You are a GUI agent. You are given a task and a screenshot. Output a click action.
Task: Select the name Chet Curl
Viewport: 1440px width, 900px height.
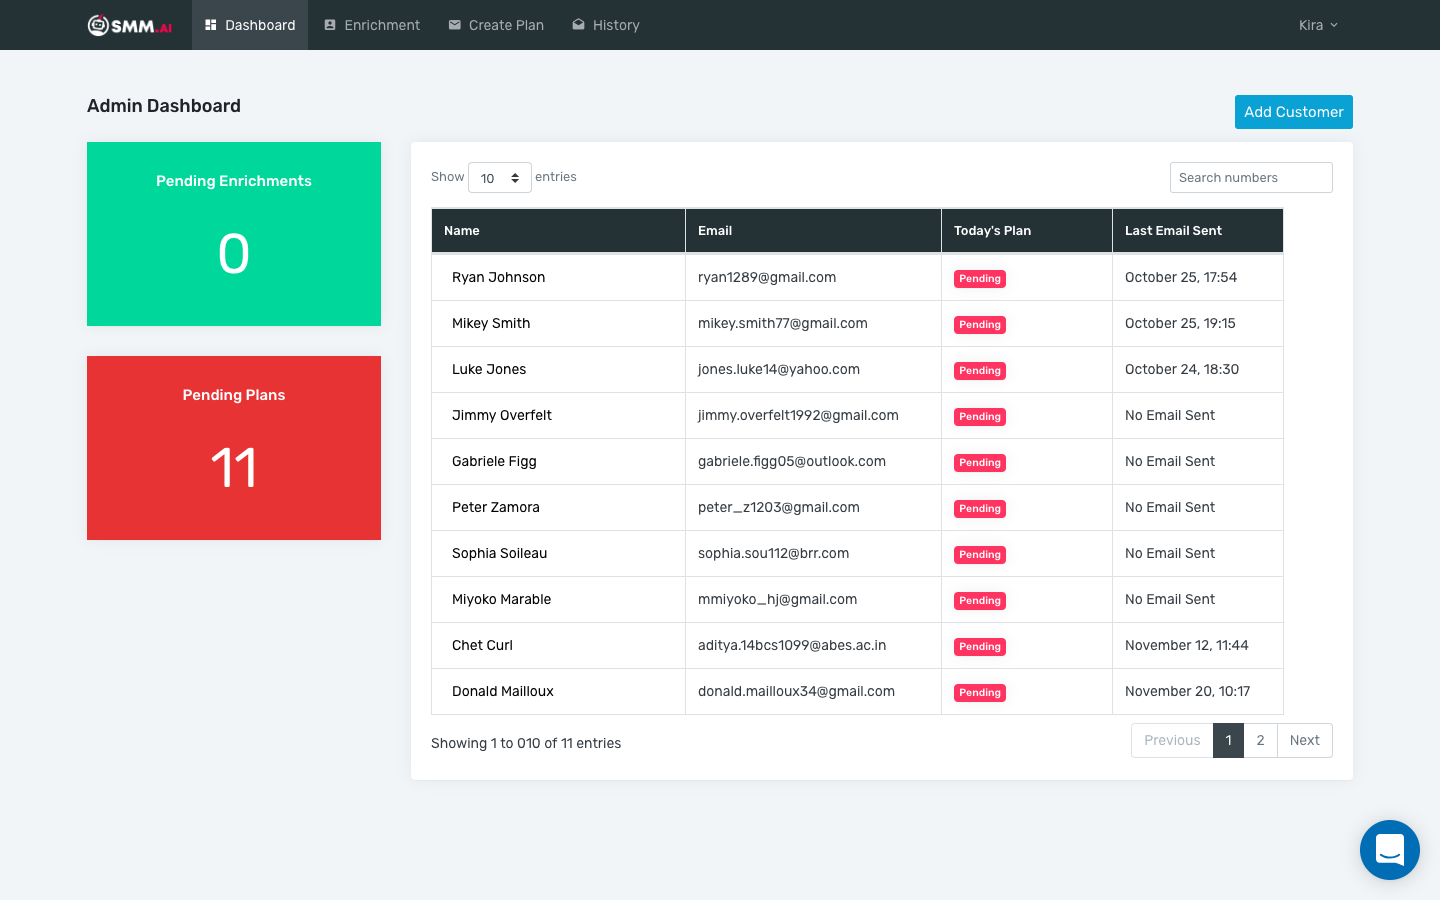(482, 645)
